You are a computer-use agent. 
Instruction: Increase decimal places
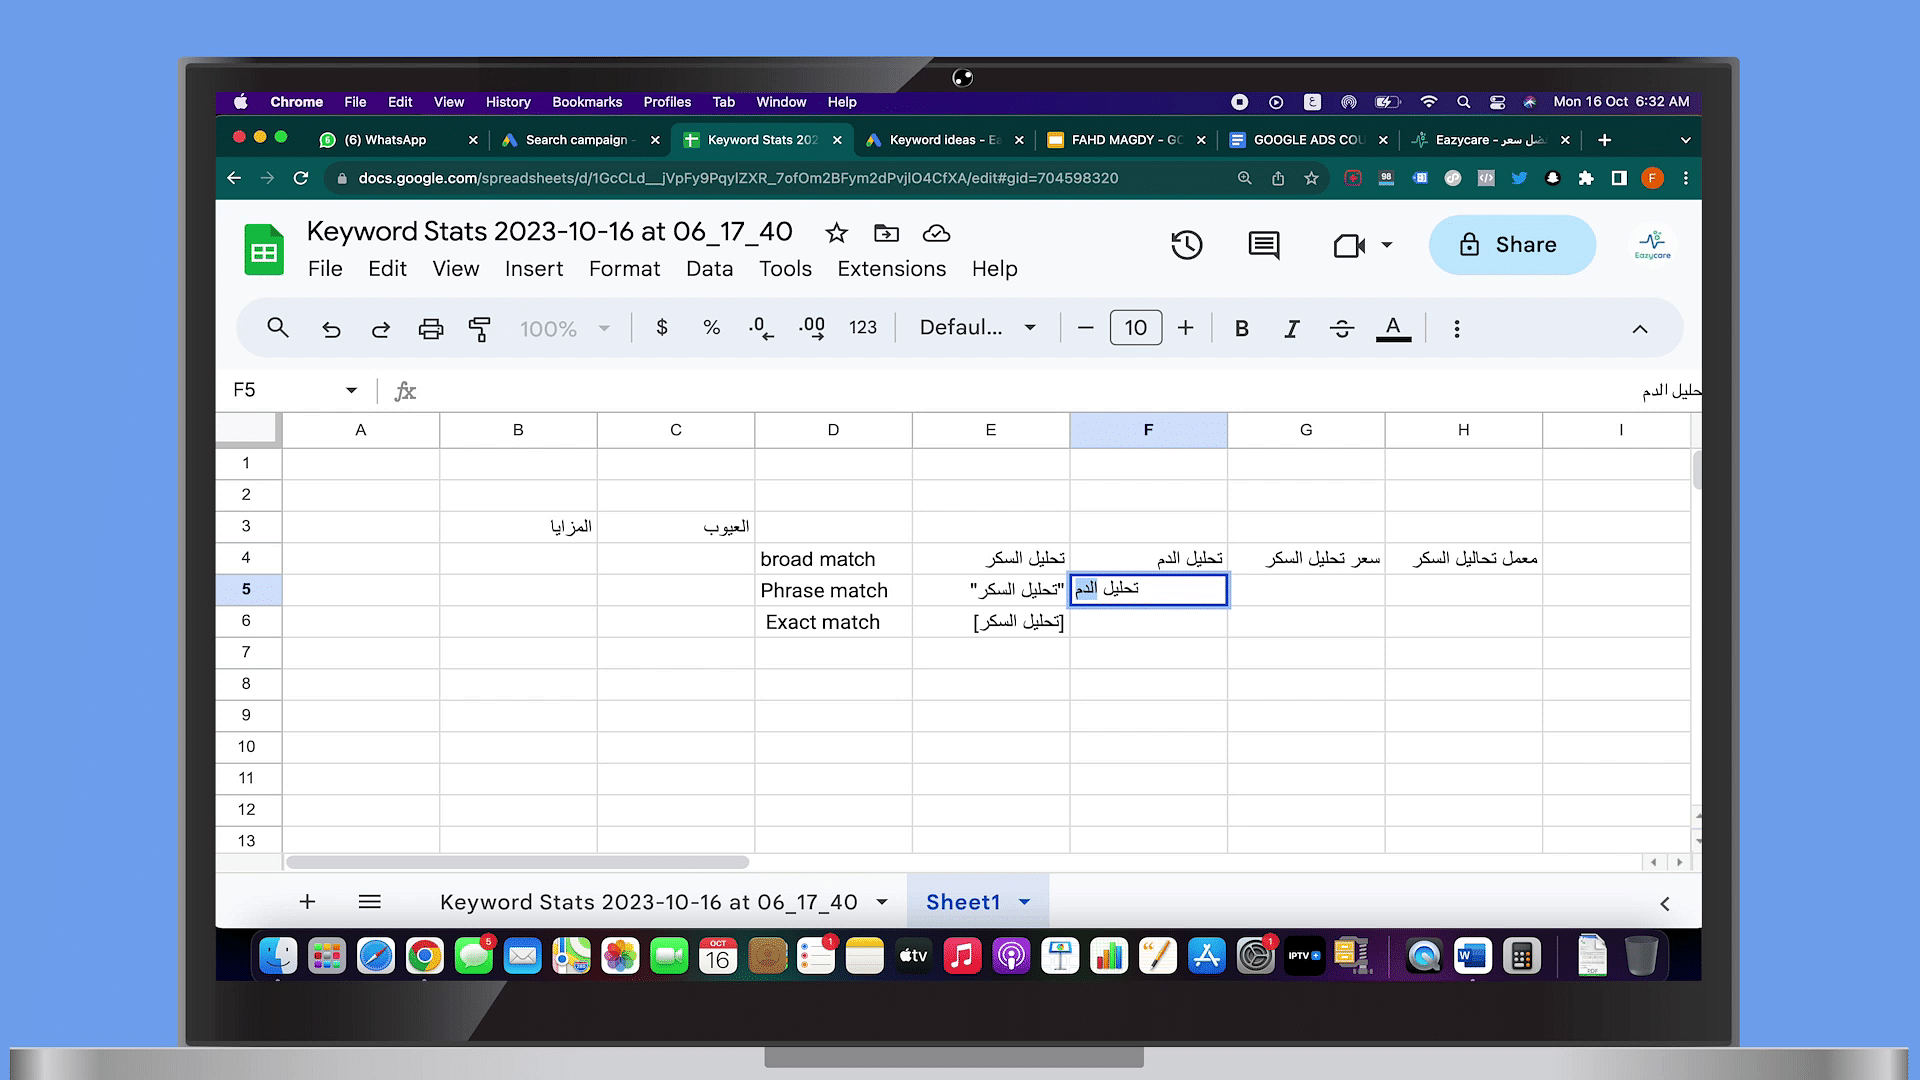pos(812,328)
